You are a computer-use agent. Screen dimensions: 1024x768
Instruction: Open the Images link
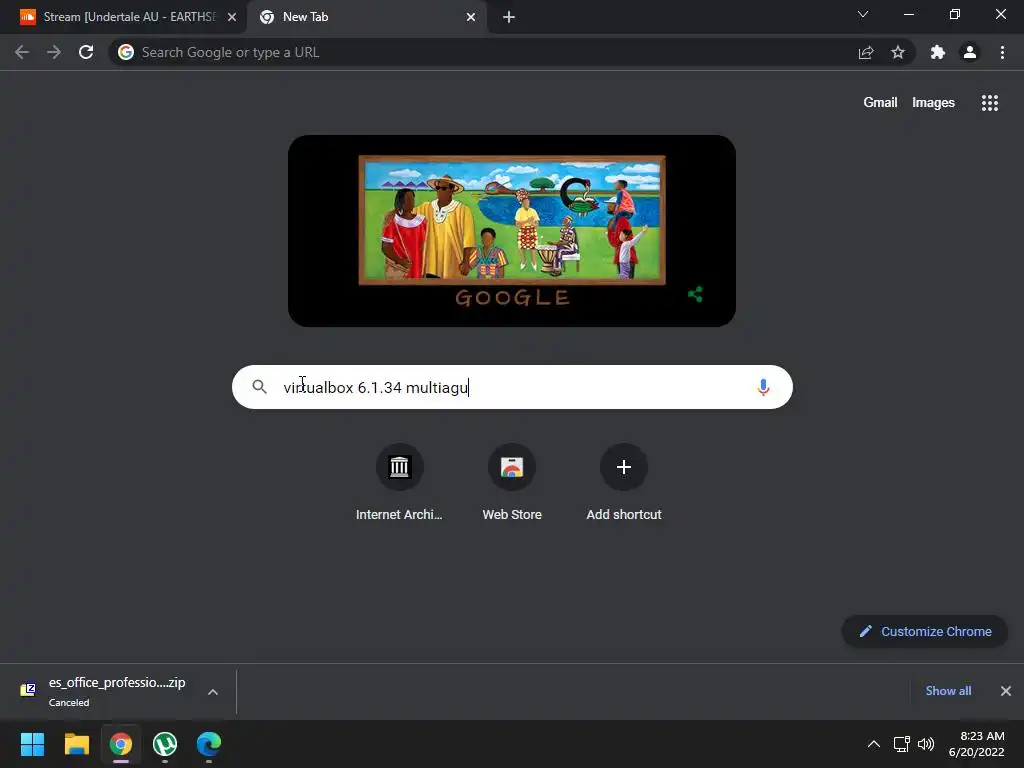(x=933, y=103)
